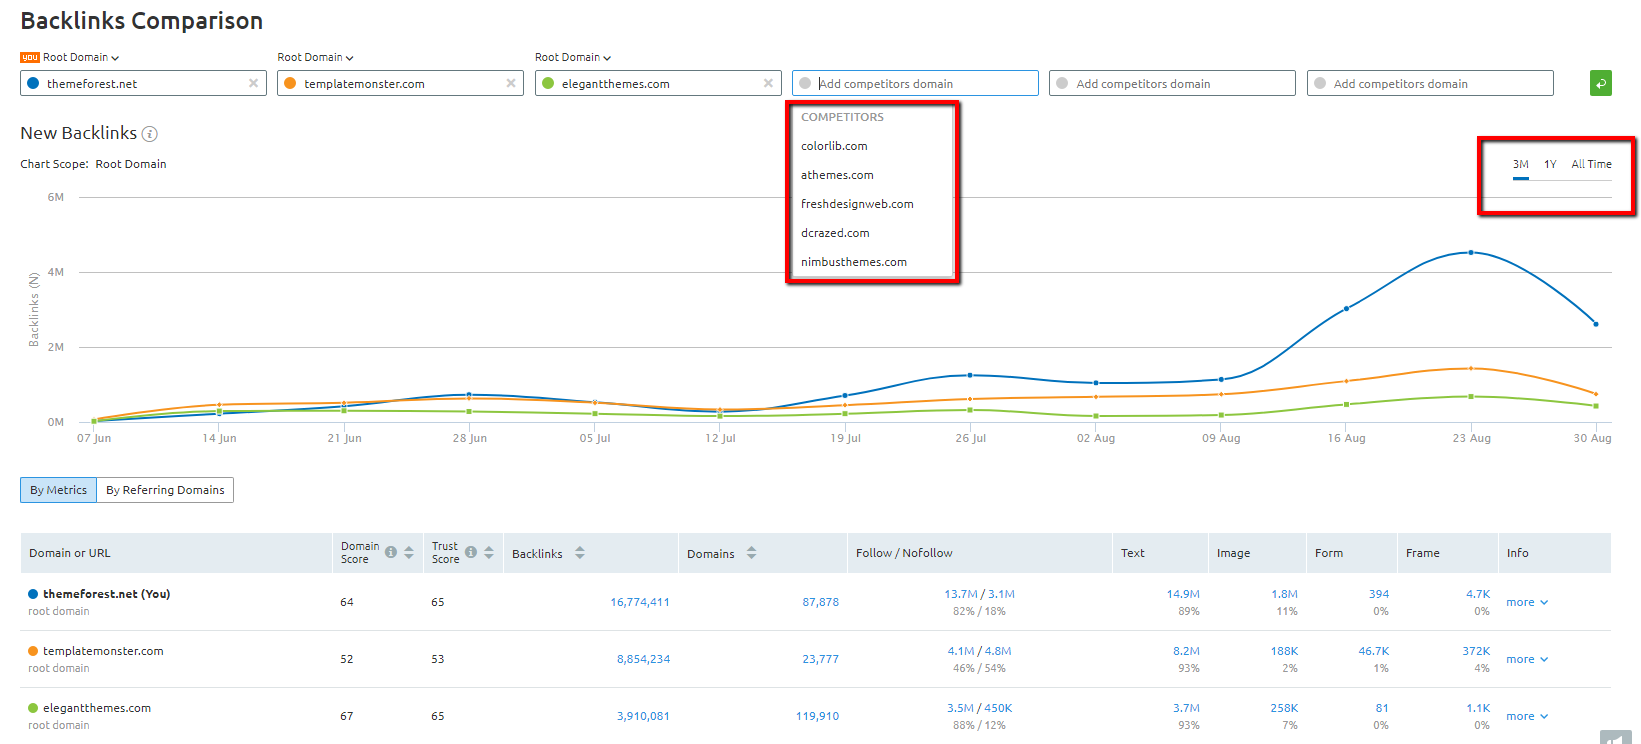The image size is (1641, 744).
Task: Open elegantthemes.com backlinks count 3,910,081
Action: [643, 716]
